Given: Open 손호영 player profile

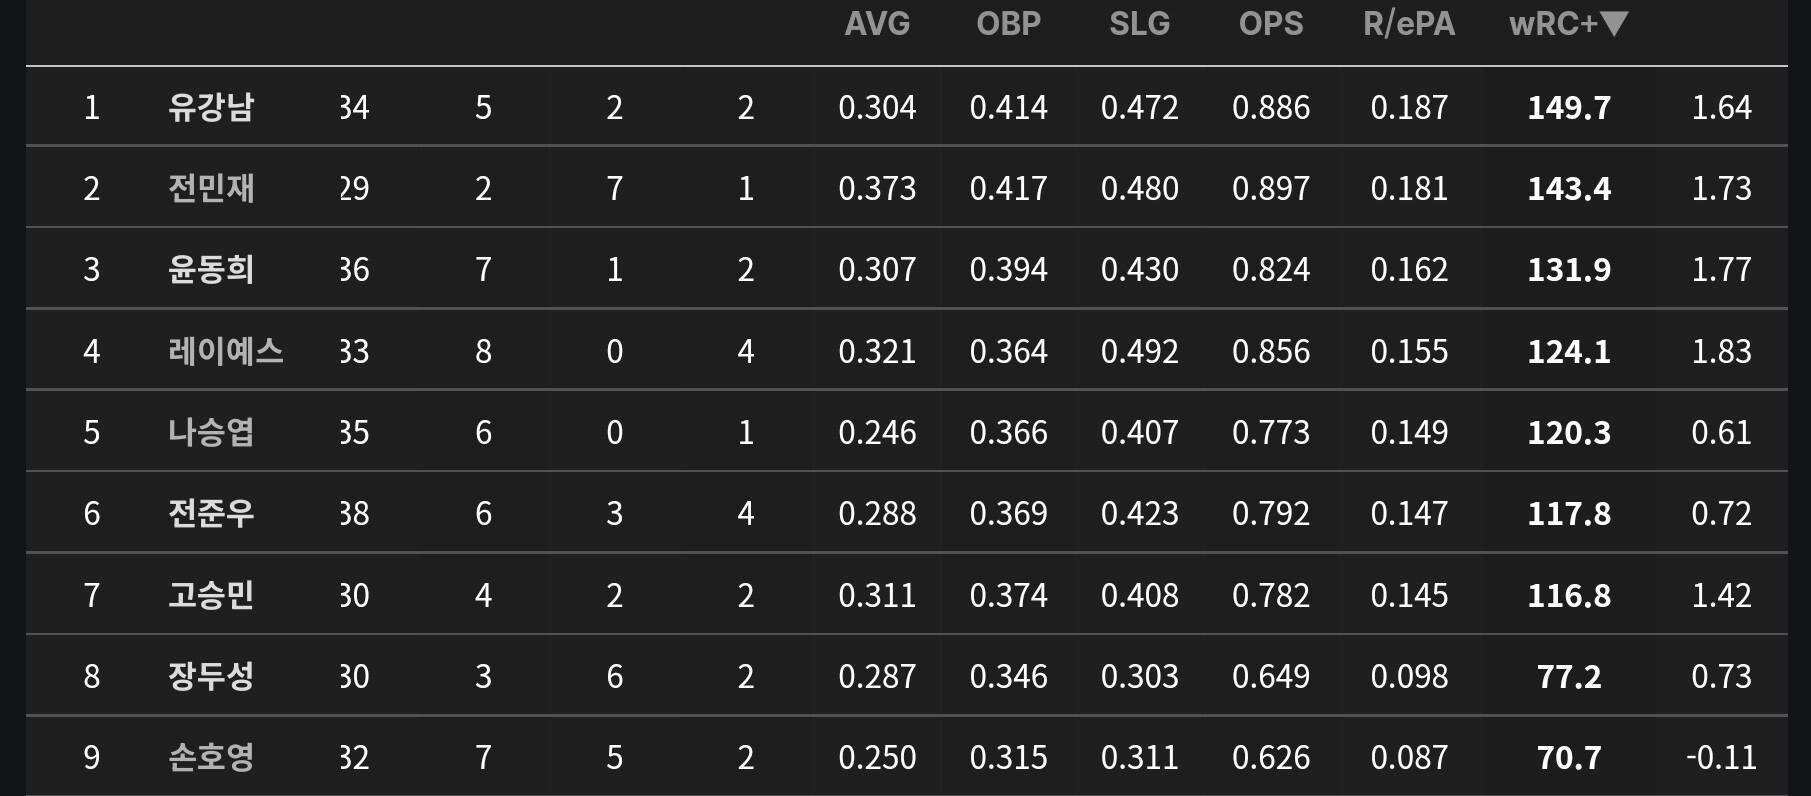Looking at the screenshot, I should click(x=211, y=757).
